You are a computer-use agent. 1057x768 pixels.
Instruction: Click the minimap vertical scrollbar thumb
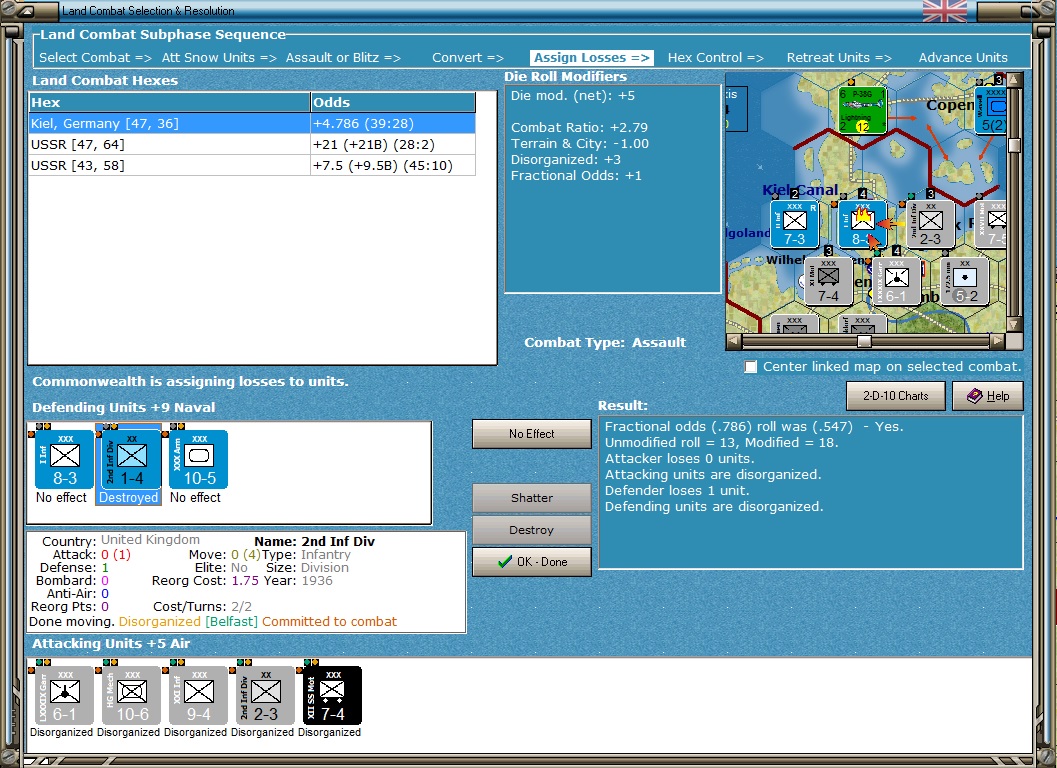1014,145
